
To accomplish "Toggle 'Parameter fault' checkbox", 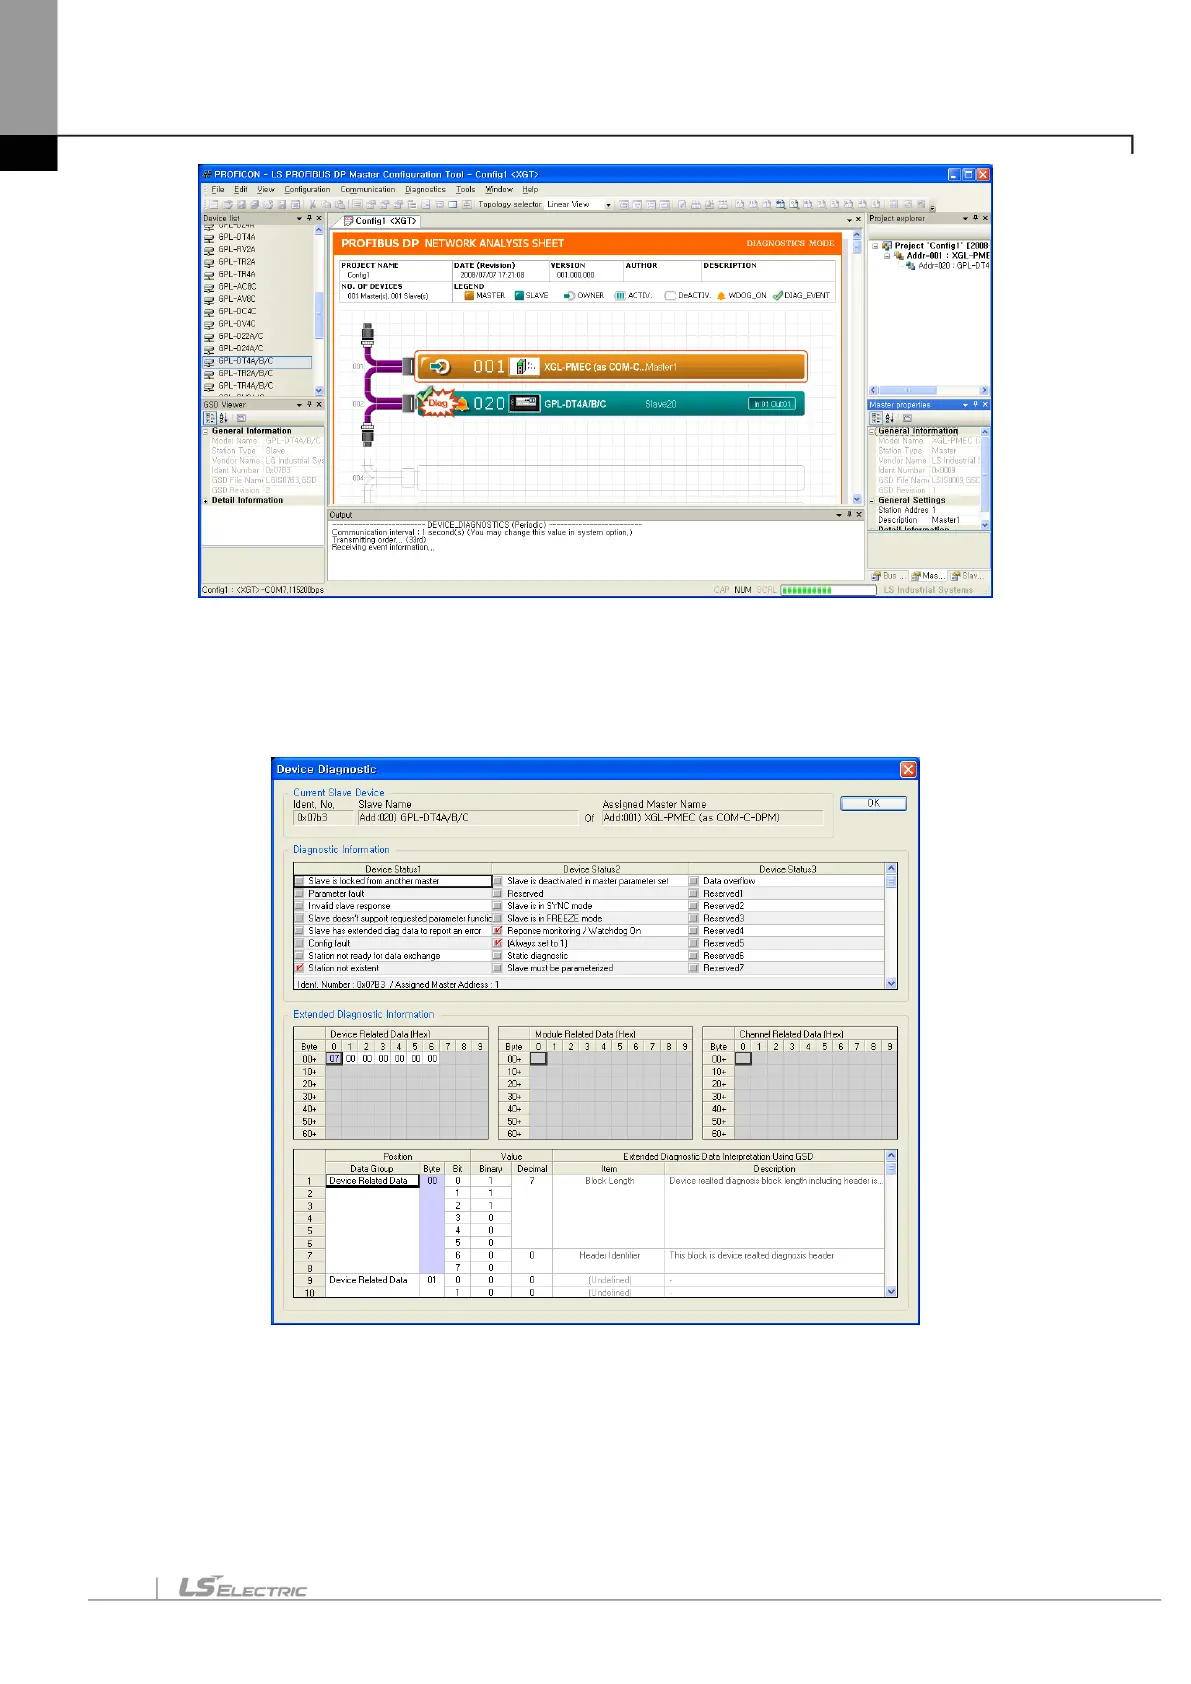I will (x=299, y=894).
